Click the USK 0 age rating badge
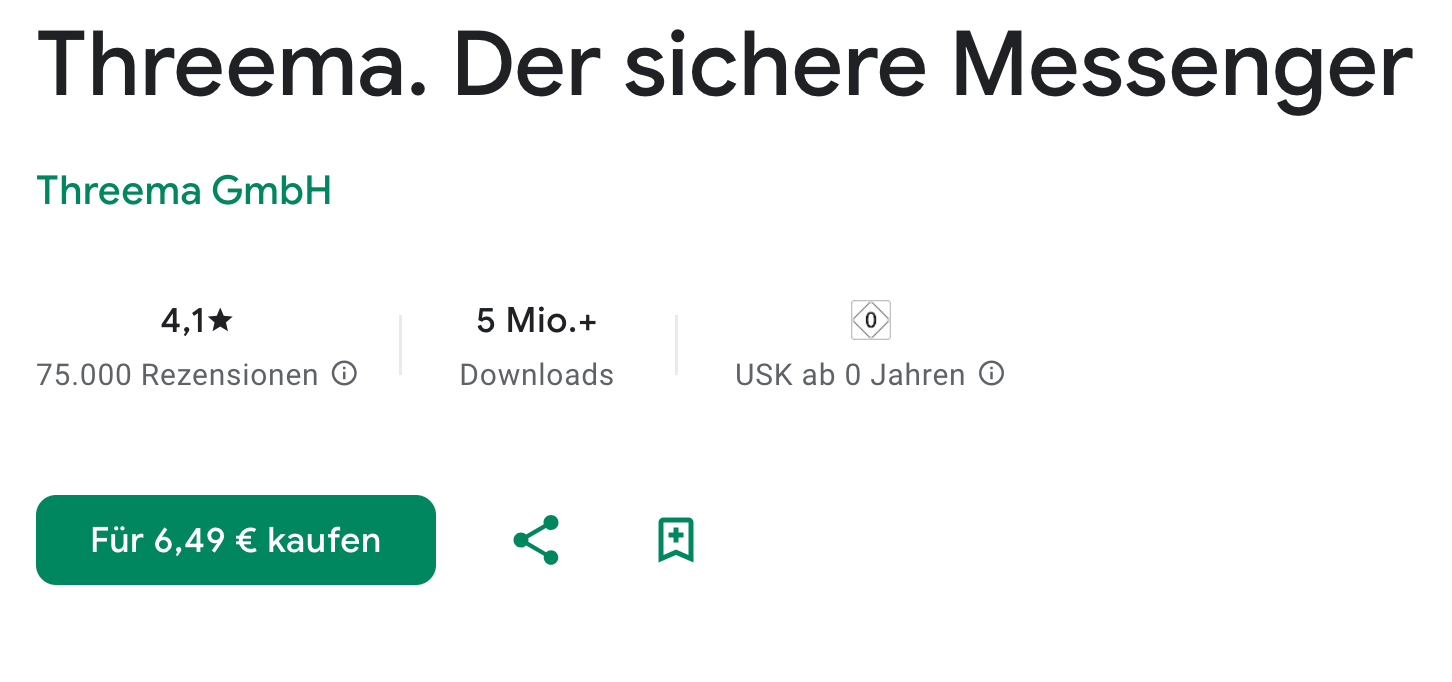Viewport: 1452px width, 682px height. [x=870, y=321]
